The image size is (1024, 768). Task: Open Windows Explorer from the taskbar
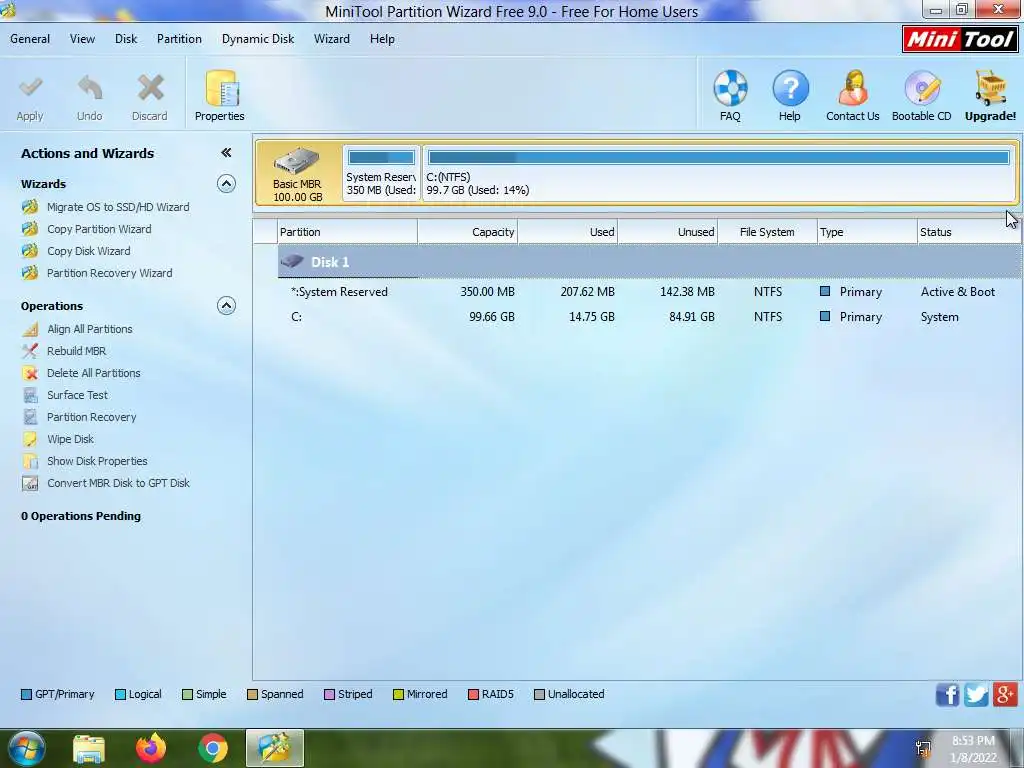tap(89, 749)
